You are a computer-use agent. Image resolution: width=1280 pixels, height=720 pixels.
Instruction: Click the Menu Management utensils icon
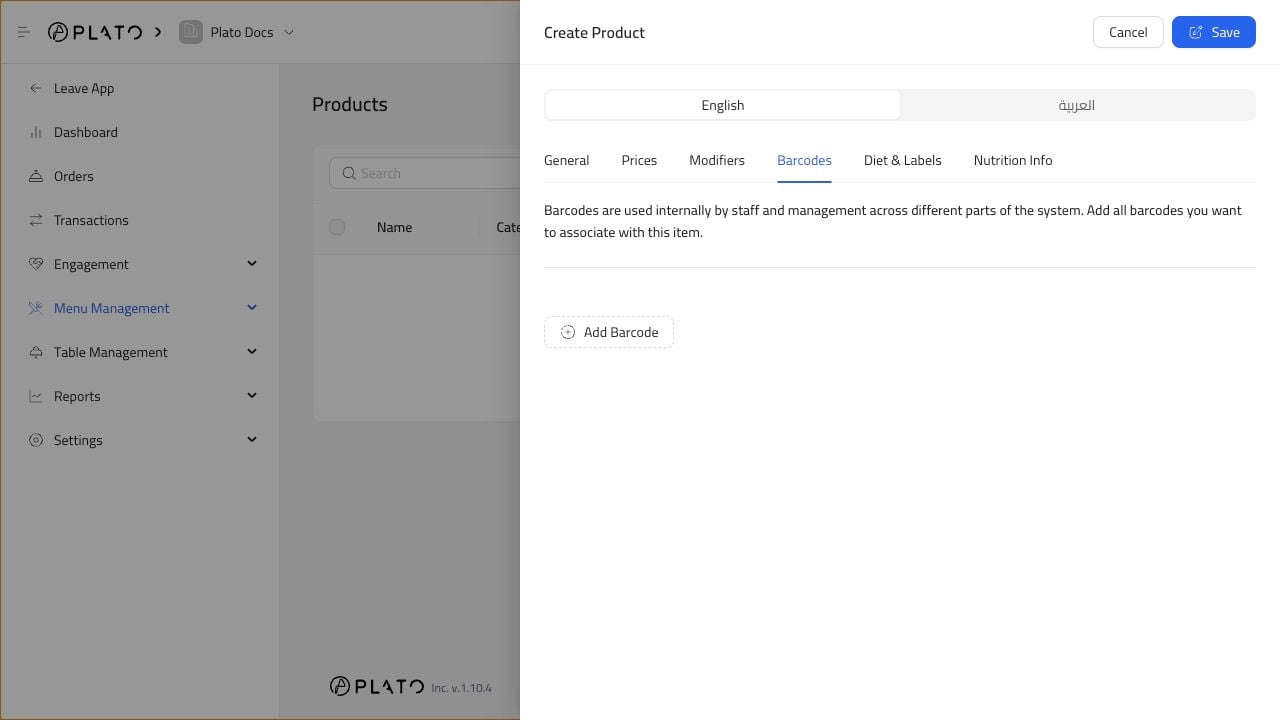36,308
